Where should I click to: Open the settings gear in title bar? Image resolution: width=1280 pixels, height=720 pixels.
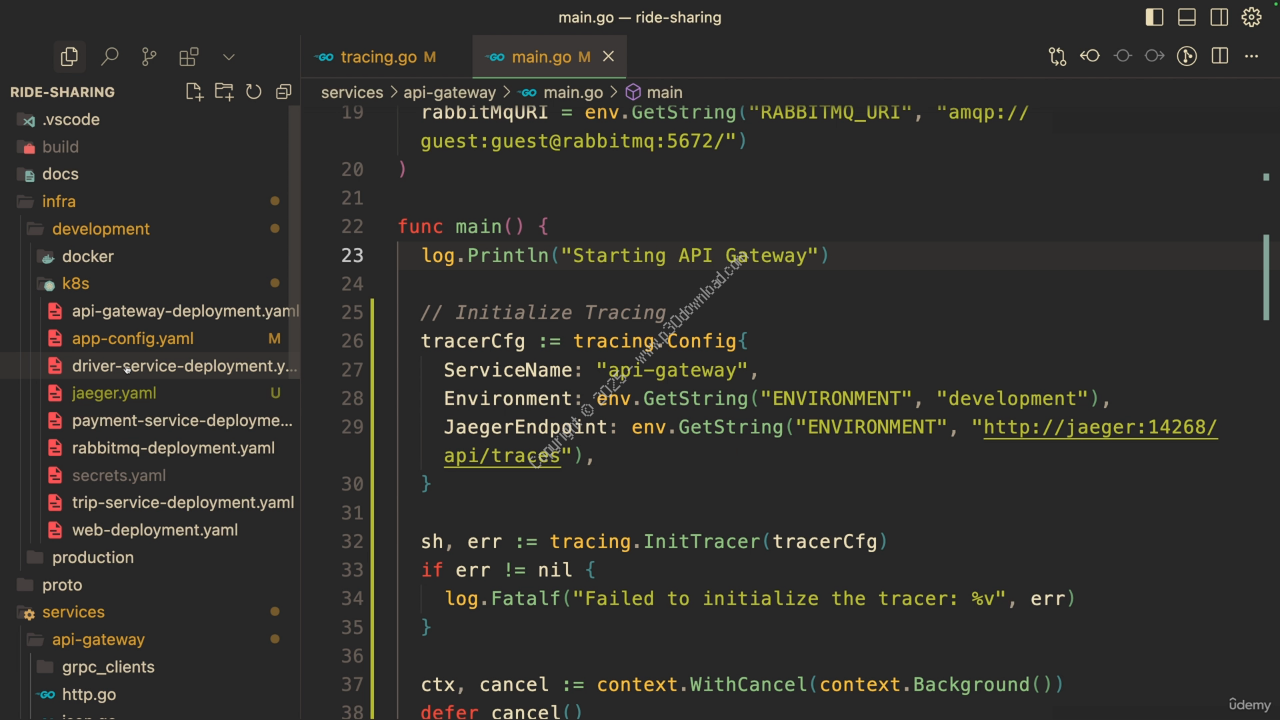click(1251, 17)
